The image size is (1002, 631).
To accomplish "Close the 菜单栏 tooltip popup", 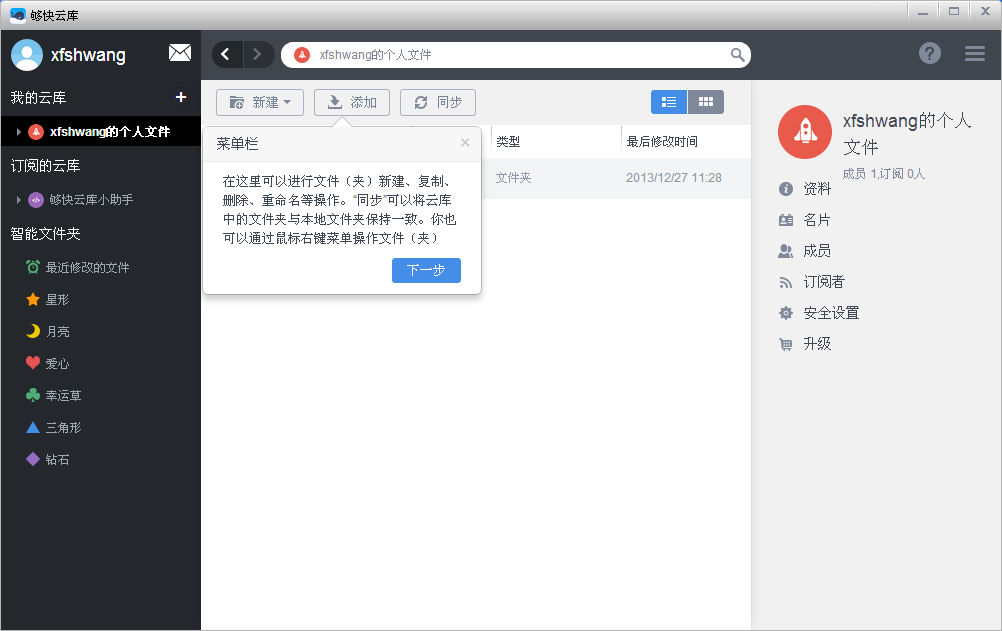I will (x=465, y=143).
